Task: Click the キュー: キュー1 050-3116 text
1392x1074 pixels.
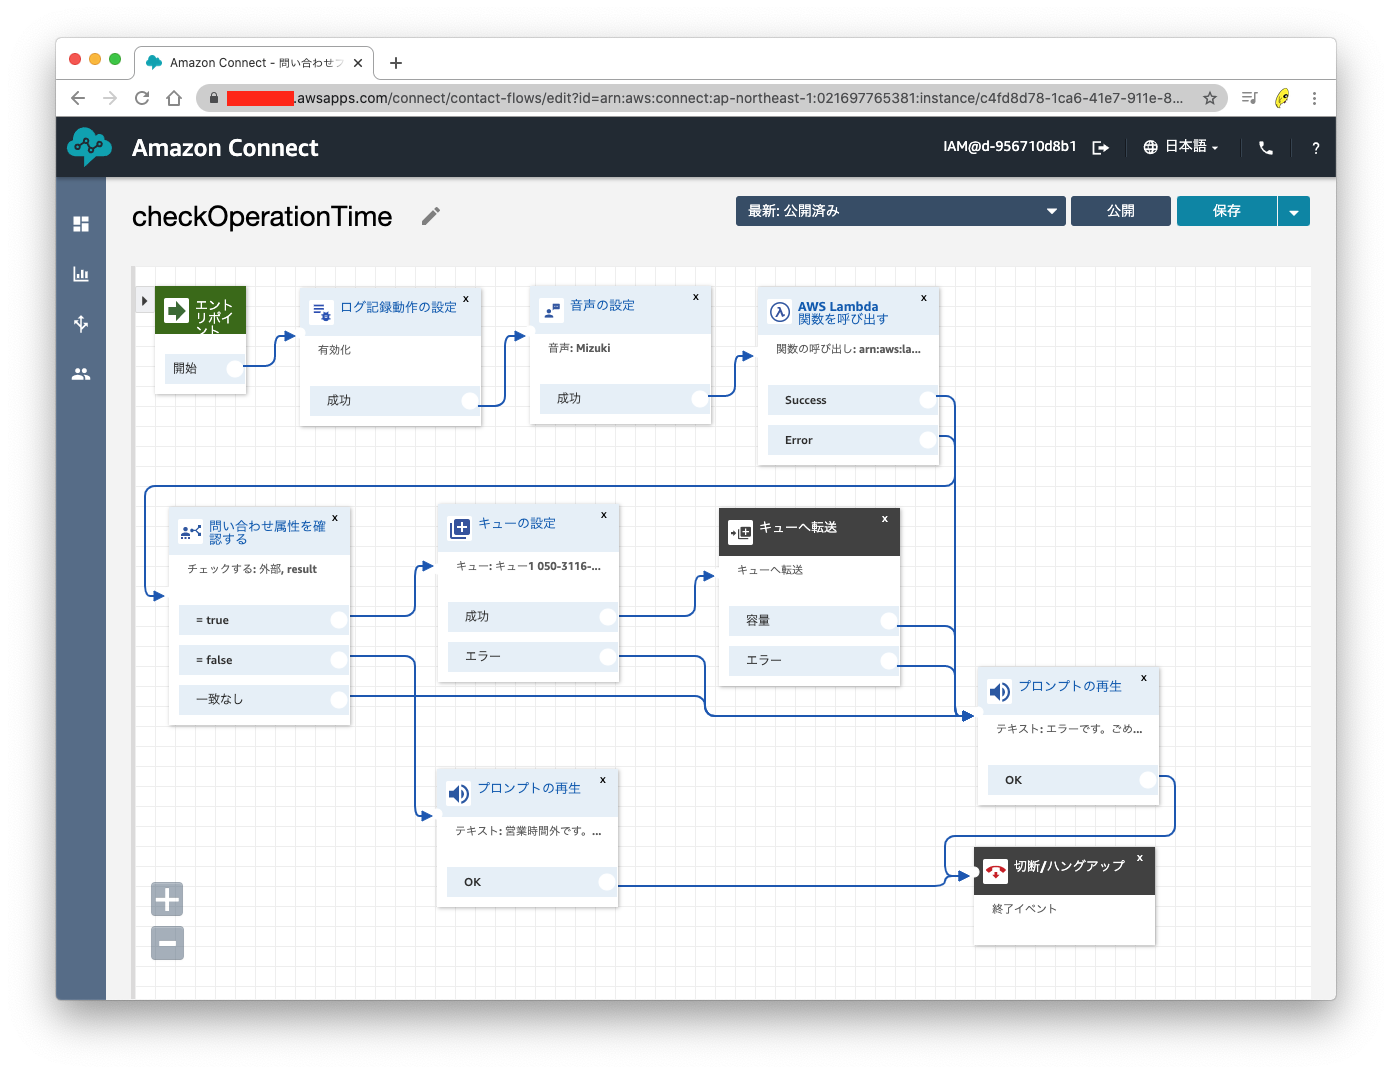Action: (528, 566)
